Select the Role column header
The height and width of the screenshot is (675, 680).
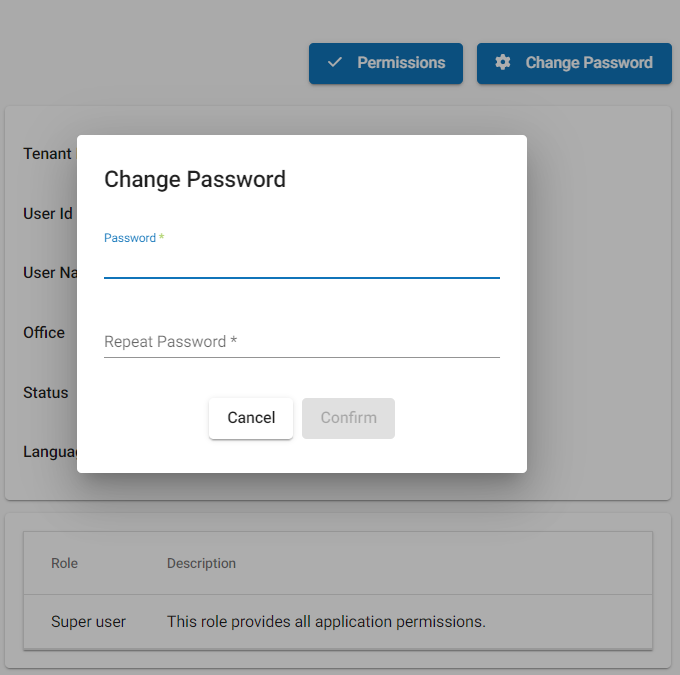point(64,563)
